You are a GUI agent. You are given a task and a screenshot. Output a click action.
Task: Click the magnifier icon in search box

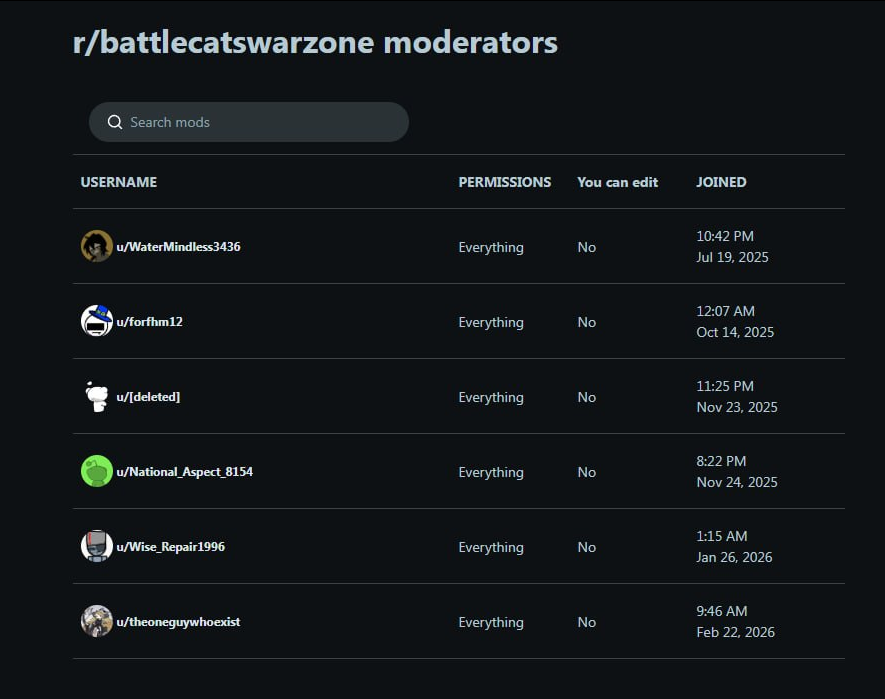(115, 122)
